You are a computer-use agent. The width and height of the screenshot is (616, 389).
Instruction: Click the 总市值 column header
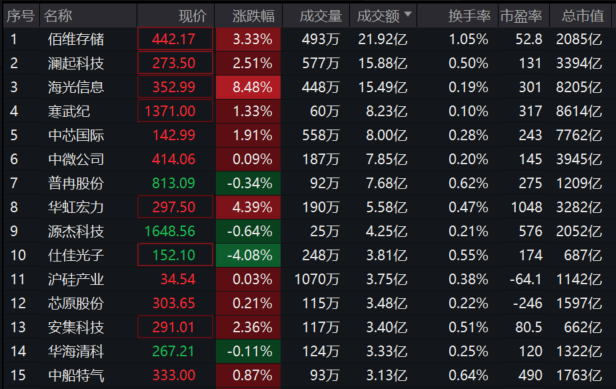click(582, 16)
